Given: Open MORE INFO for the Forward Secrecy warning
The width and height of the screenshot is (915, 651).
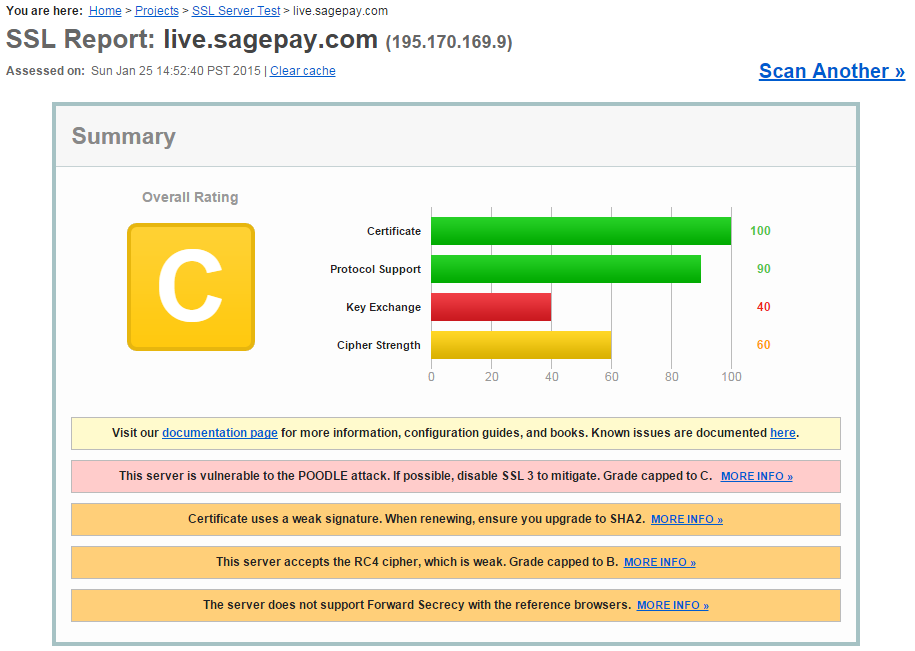Looking at the screenshot, I should (x=672, y=605).
